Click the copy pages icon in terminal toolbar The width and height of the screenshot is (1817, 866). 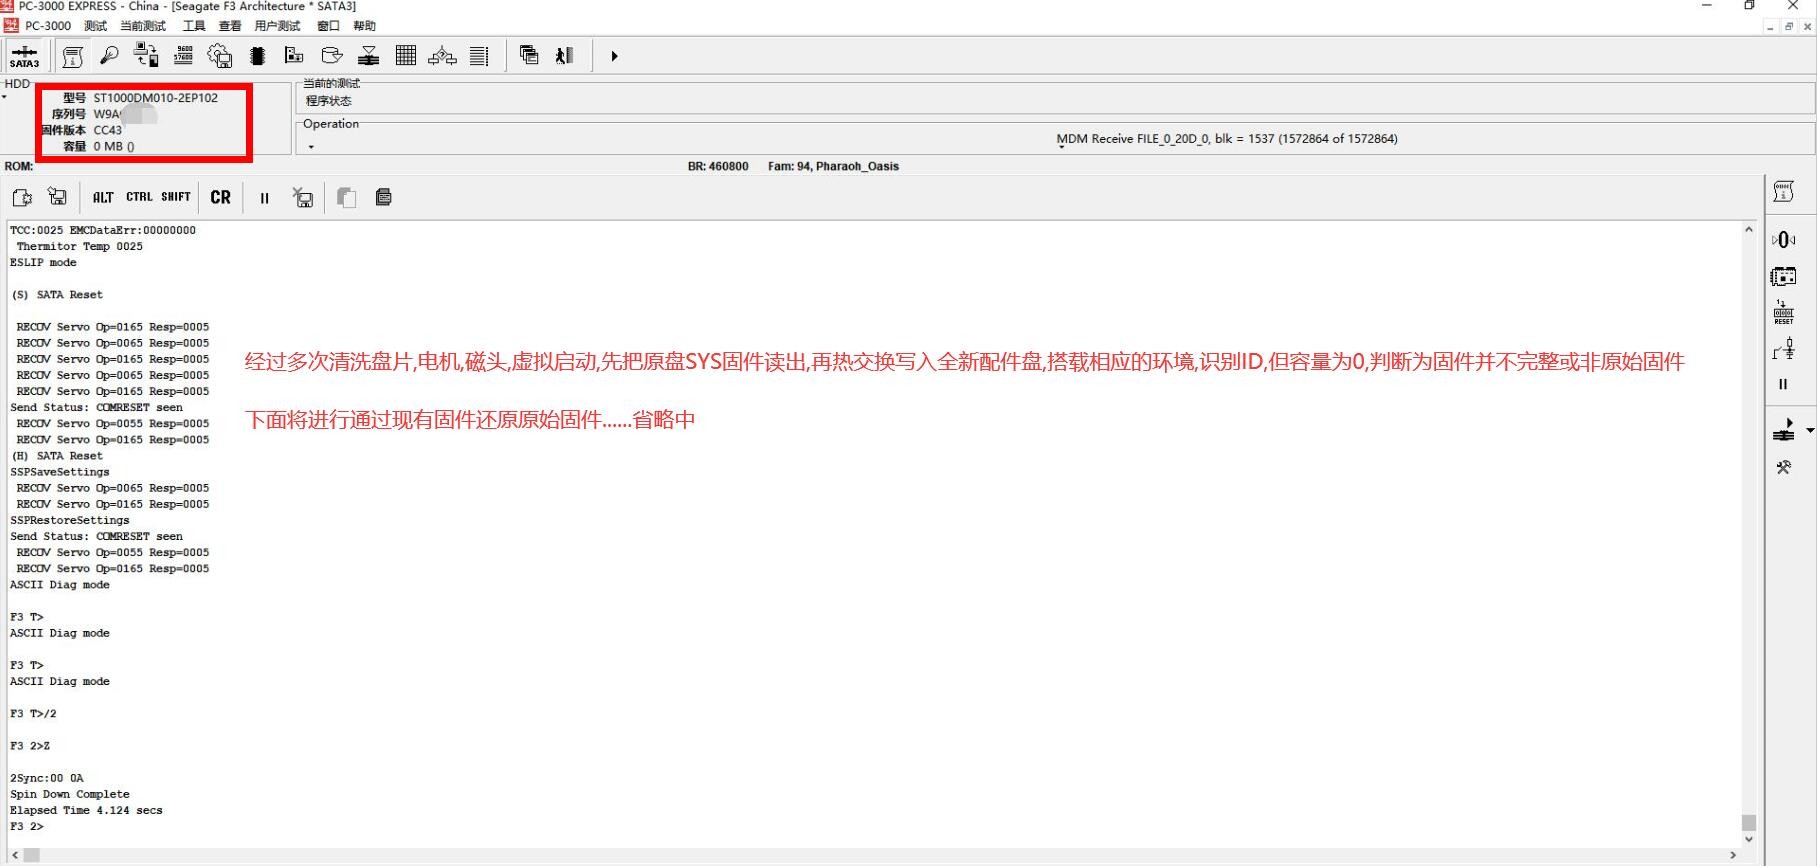(x=346, y=197)
